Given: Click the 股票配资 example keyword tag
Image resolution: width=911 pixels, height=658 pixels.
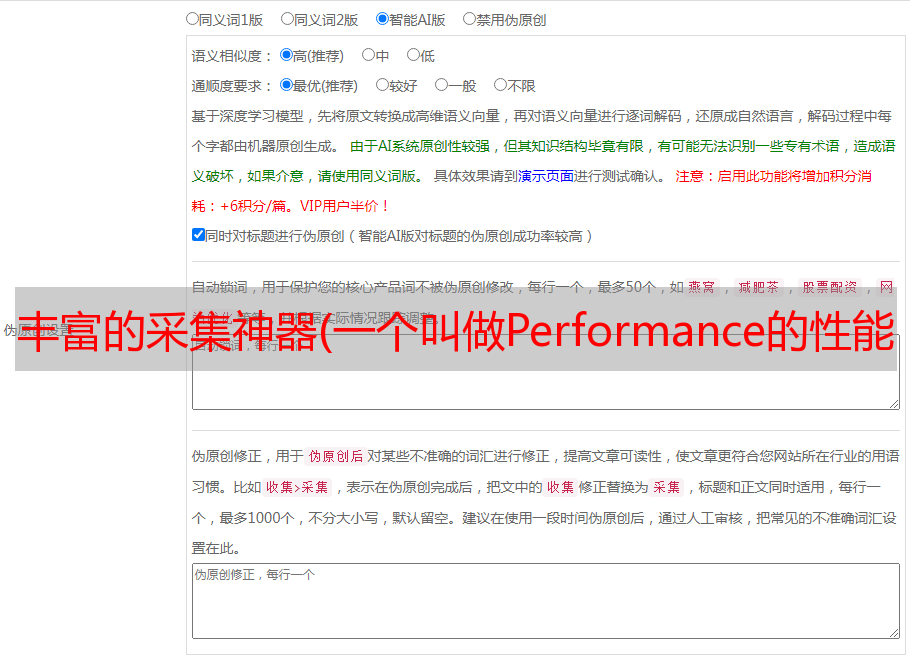Looking at the screenshot, I should [830, 287].
